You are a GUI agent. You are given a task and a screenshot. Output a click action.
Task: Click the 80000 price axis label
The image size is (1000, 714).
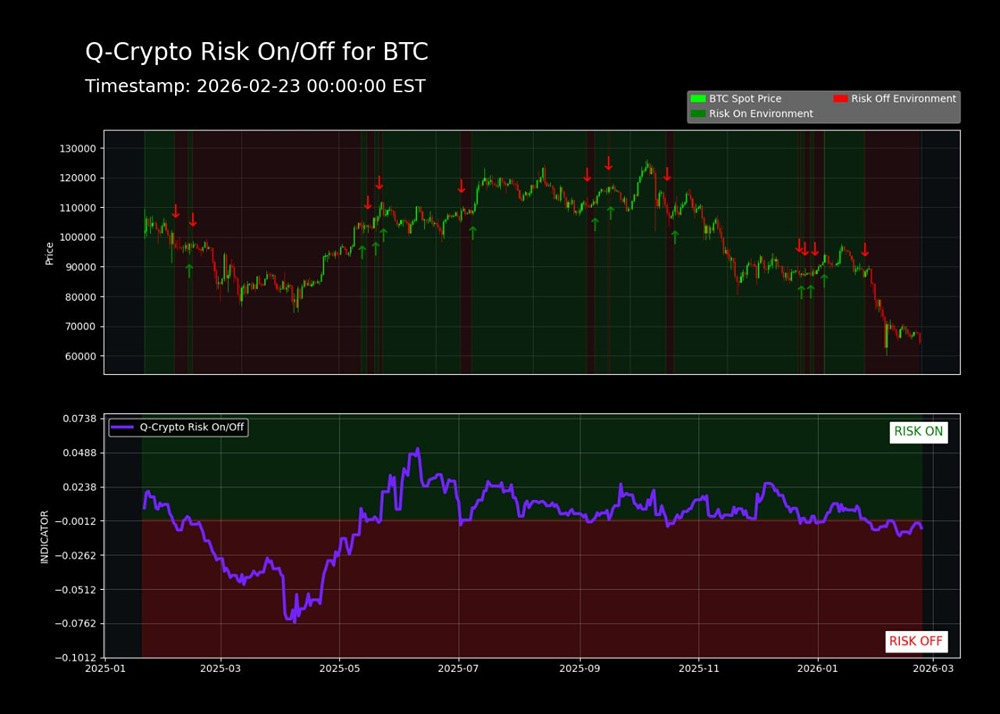(x=80, y=297)
